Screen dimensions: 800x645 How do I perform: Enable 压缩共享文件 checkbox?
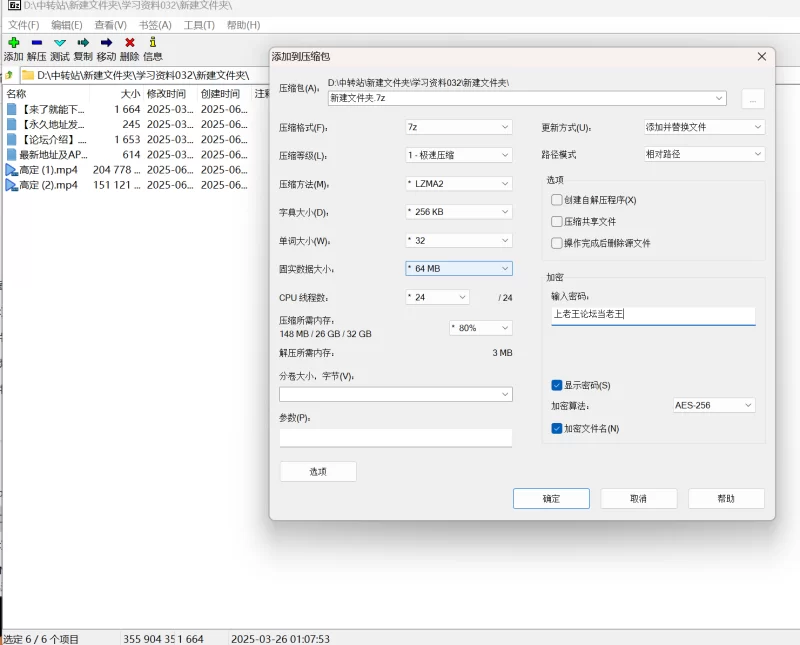pyautogui.click(x=557, y=221)
